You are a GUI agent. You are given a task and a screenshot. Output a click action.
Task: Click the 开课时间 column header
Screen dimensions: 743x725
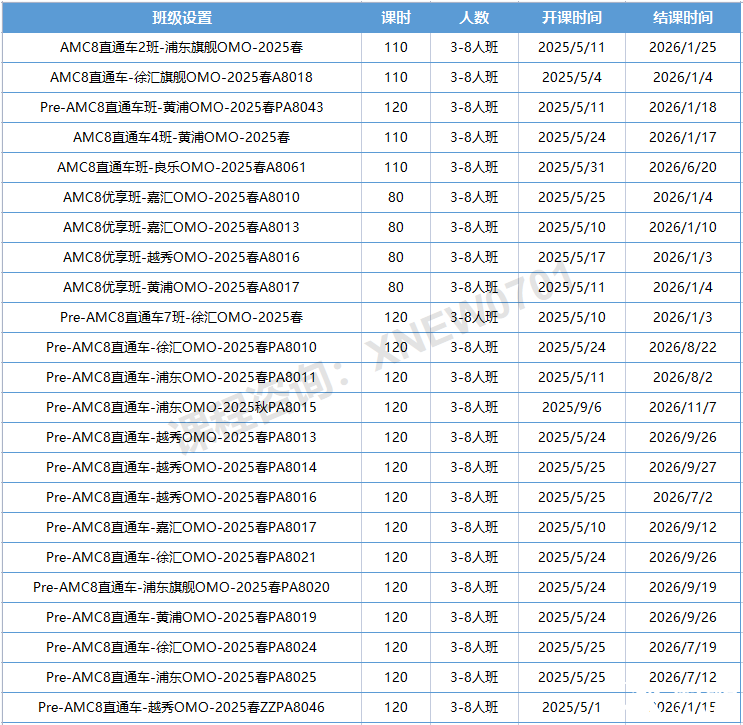[x=571, y=18]
